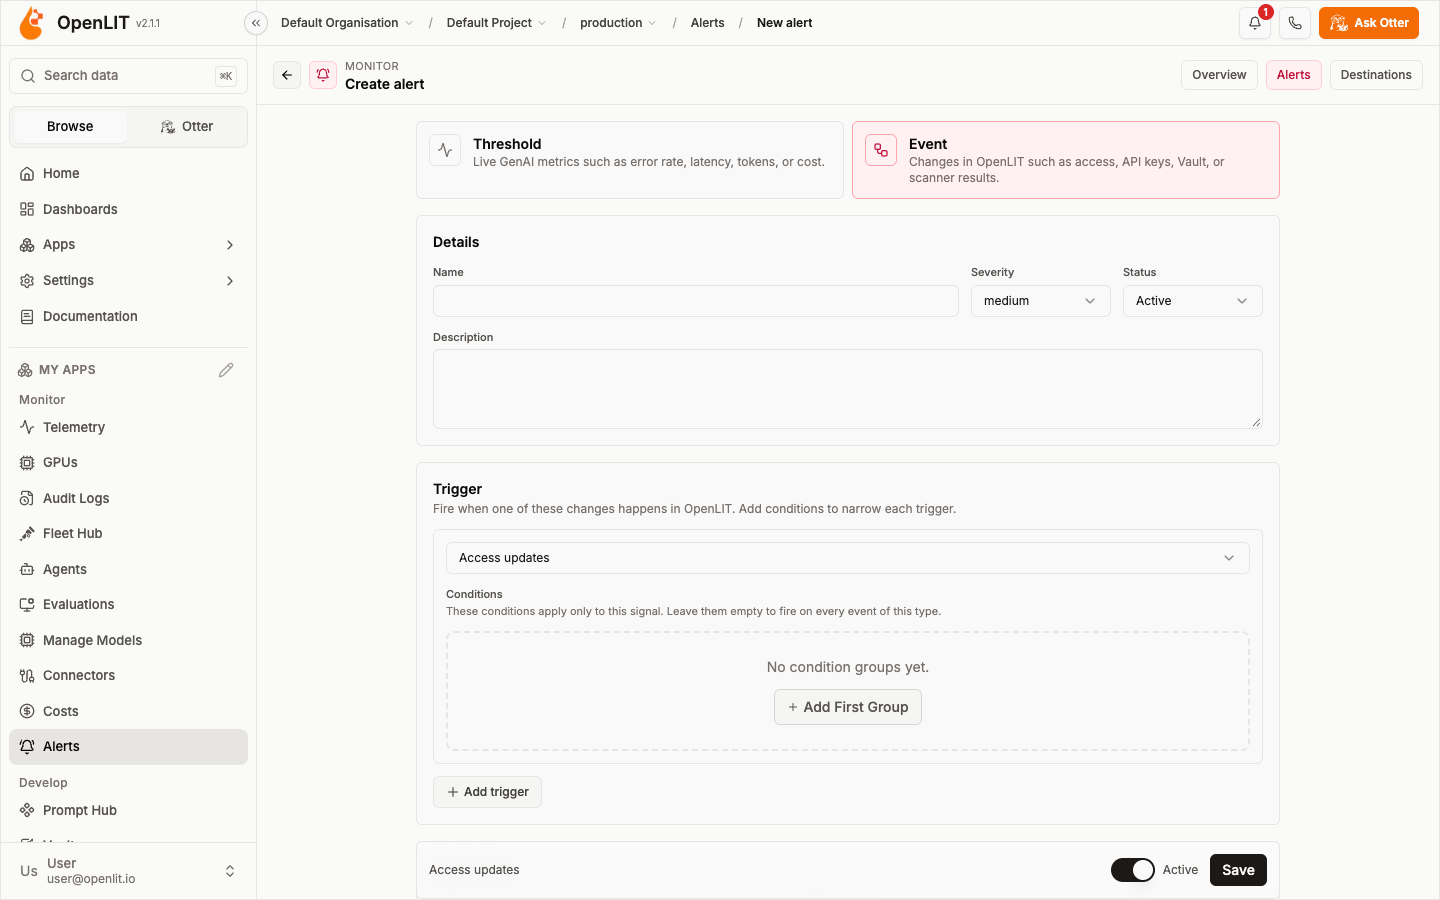Screen dimensions: 1440x900
Task: Switch to the Destinations tab
Action: pyautogui.click(x=1376, y=75)
